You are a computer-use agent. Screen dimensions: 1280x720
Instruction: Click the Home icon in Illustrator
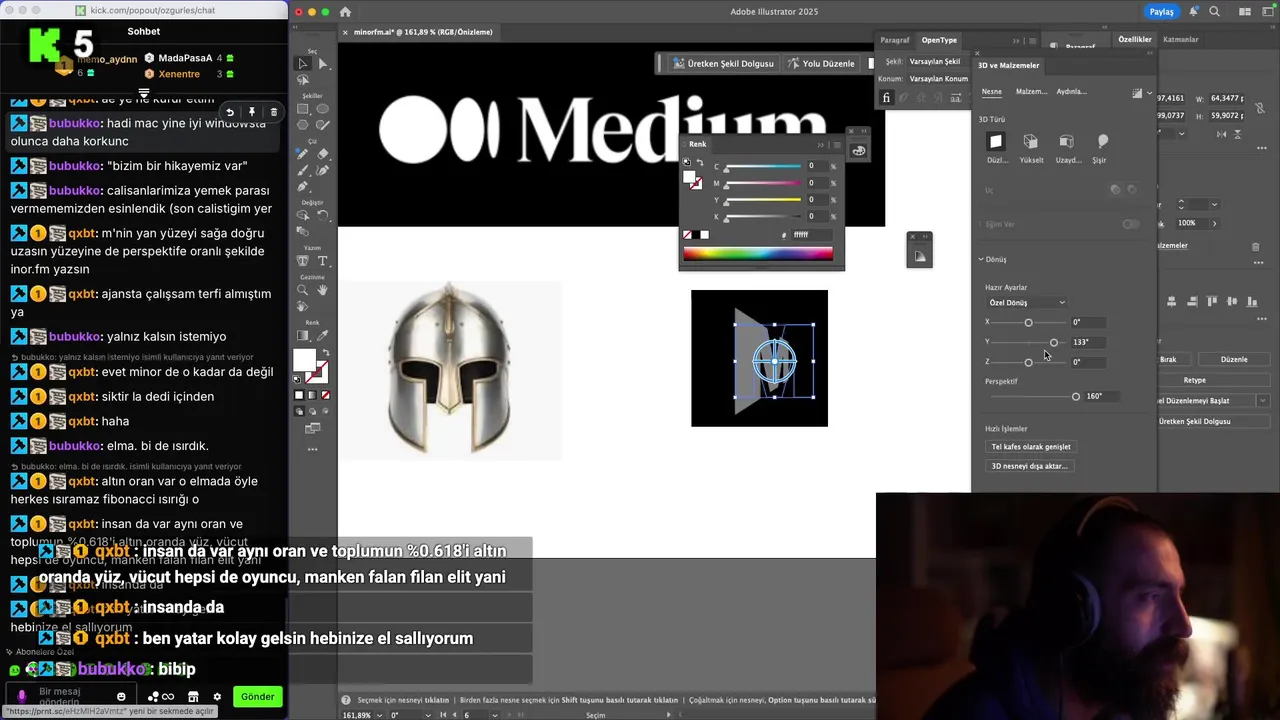coord(345,12)
